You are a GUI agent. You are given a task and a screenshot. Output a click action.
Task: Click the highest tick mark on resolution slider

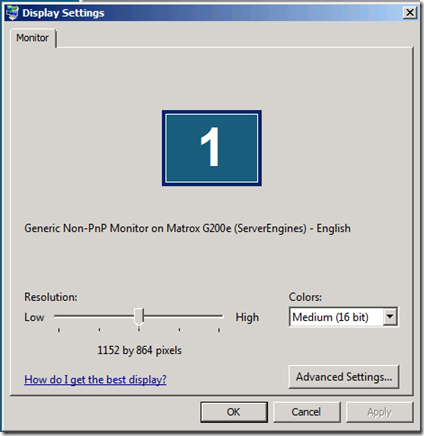click(x=219, y=330)
